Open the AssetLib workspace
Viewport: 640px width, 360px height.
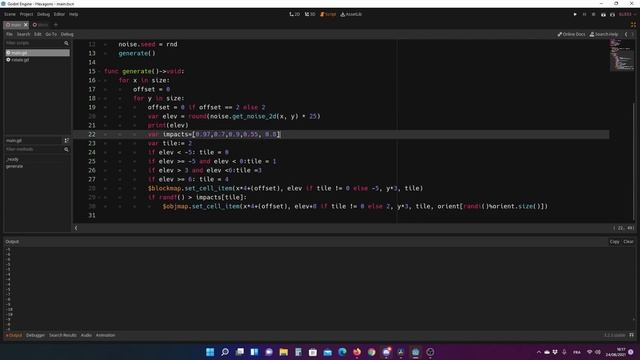click(351, 14)
